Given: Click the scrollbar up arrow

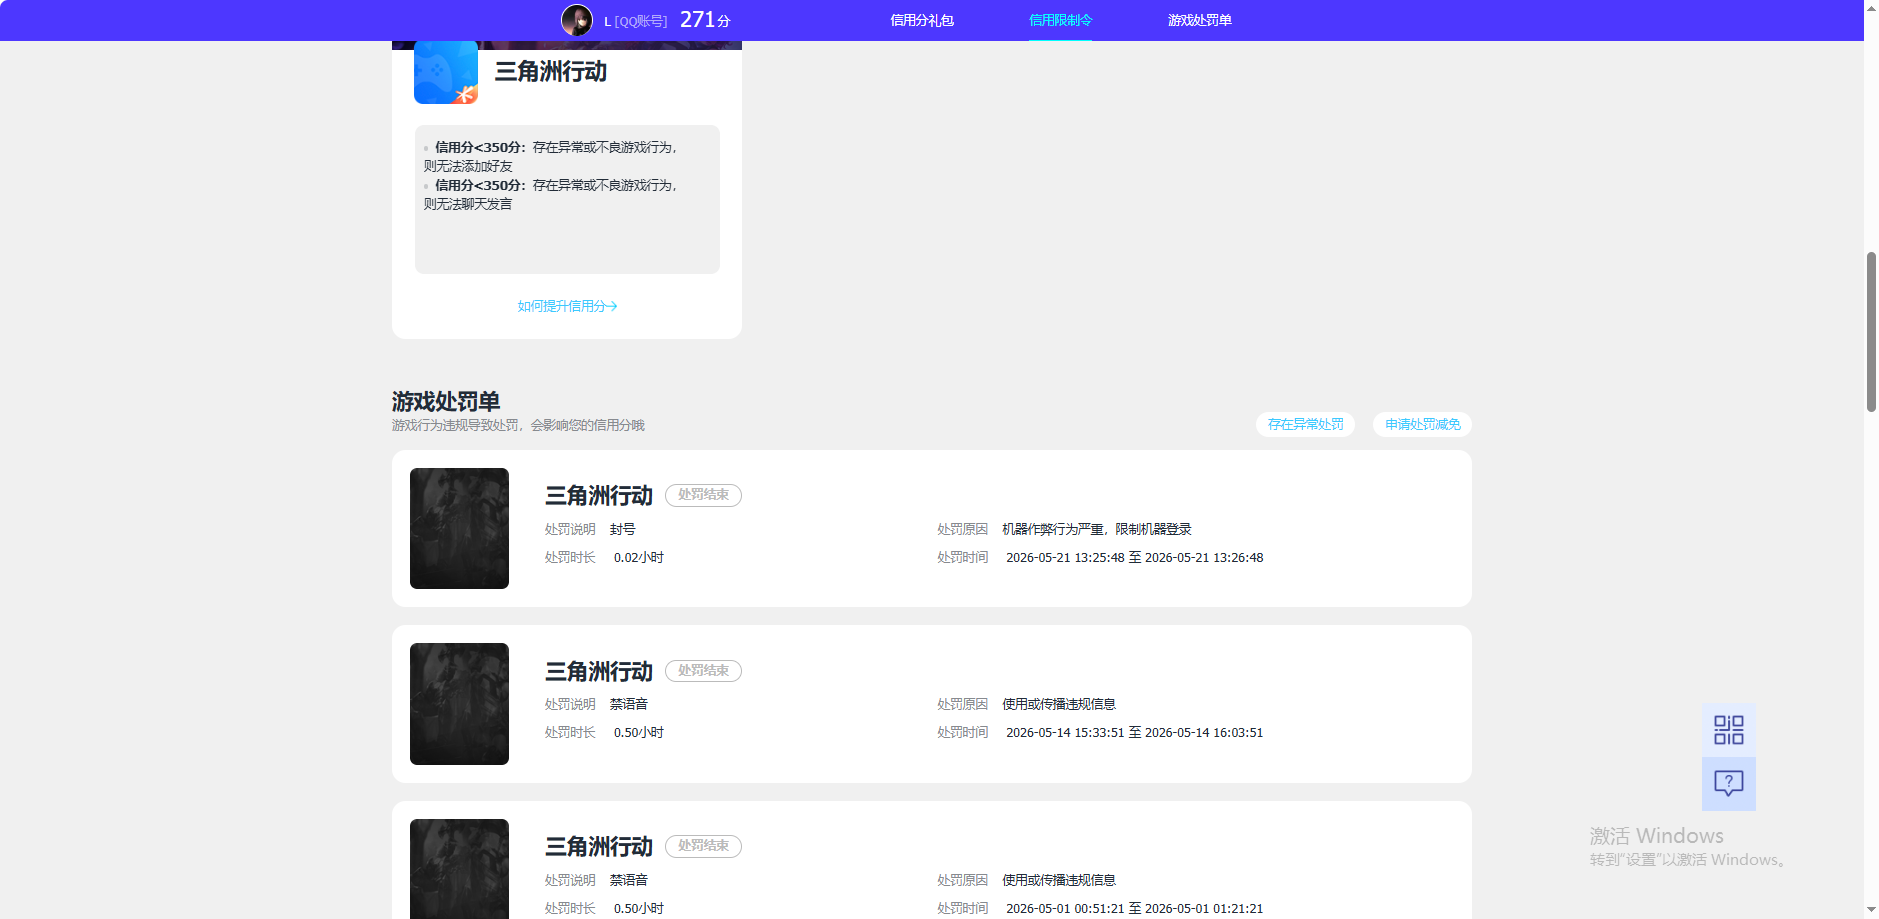Looking at the screenshot, I should 1871,7.
